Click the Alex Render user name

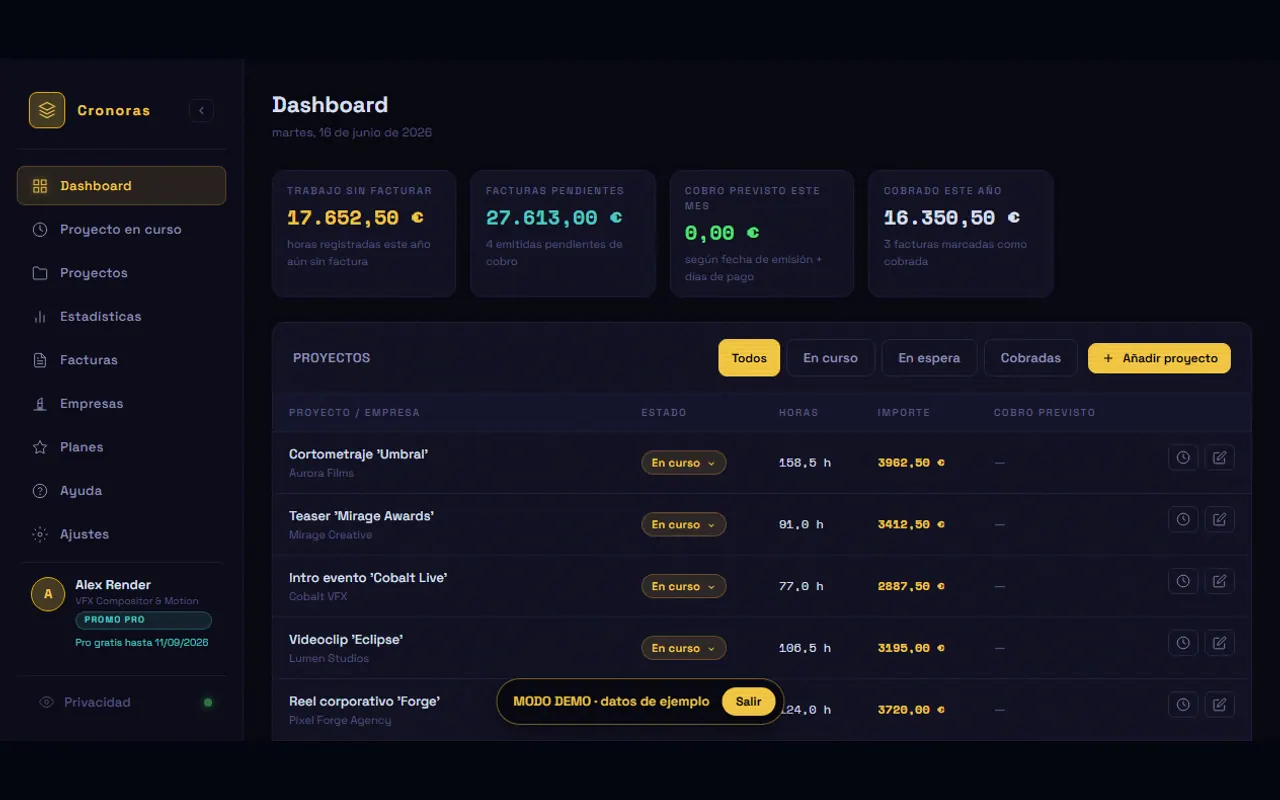113,585
